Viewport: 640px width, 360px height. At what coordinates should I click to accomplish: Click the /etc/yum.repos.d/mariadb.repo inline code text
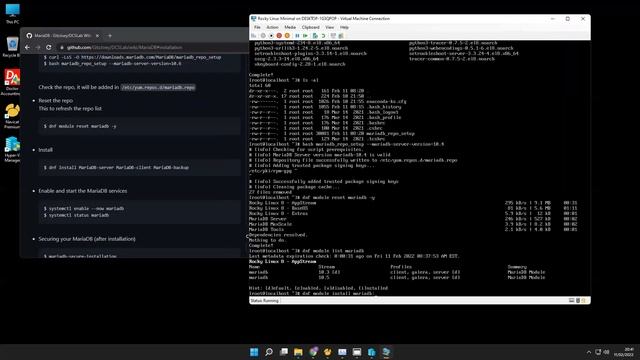pyautogui.click(x=158, y=87)
